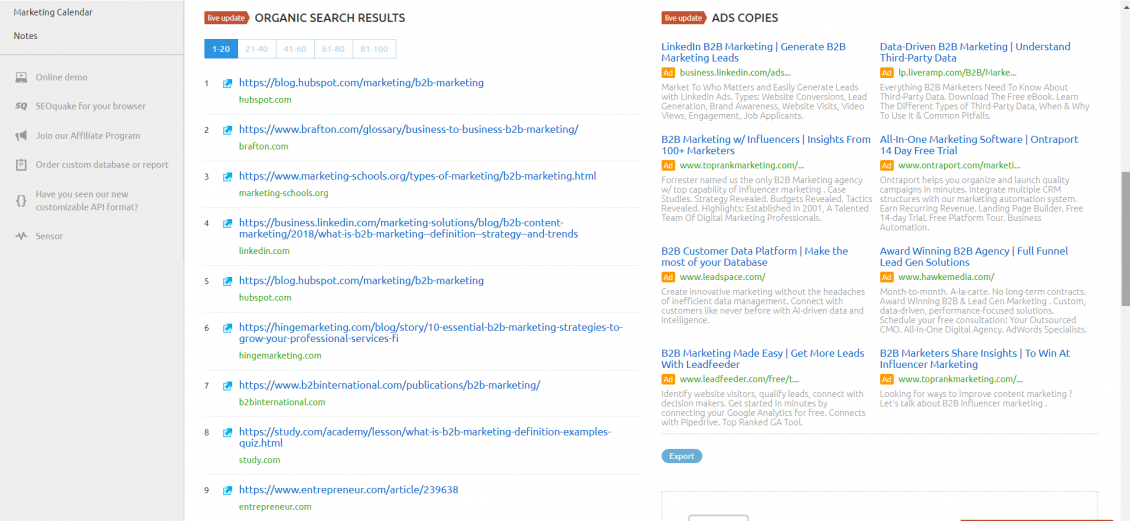Open external link icon for hingemarketing.com result
The height and width of the screenshot is (521, 1130).
coord(227,328)
